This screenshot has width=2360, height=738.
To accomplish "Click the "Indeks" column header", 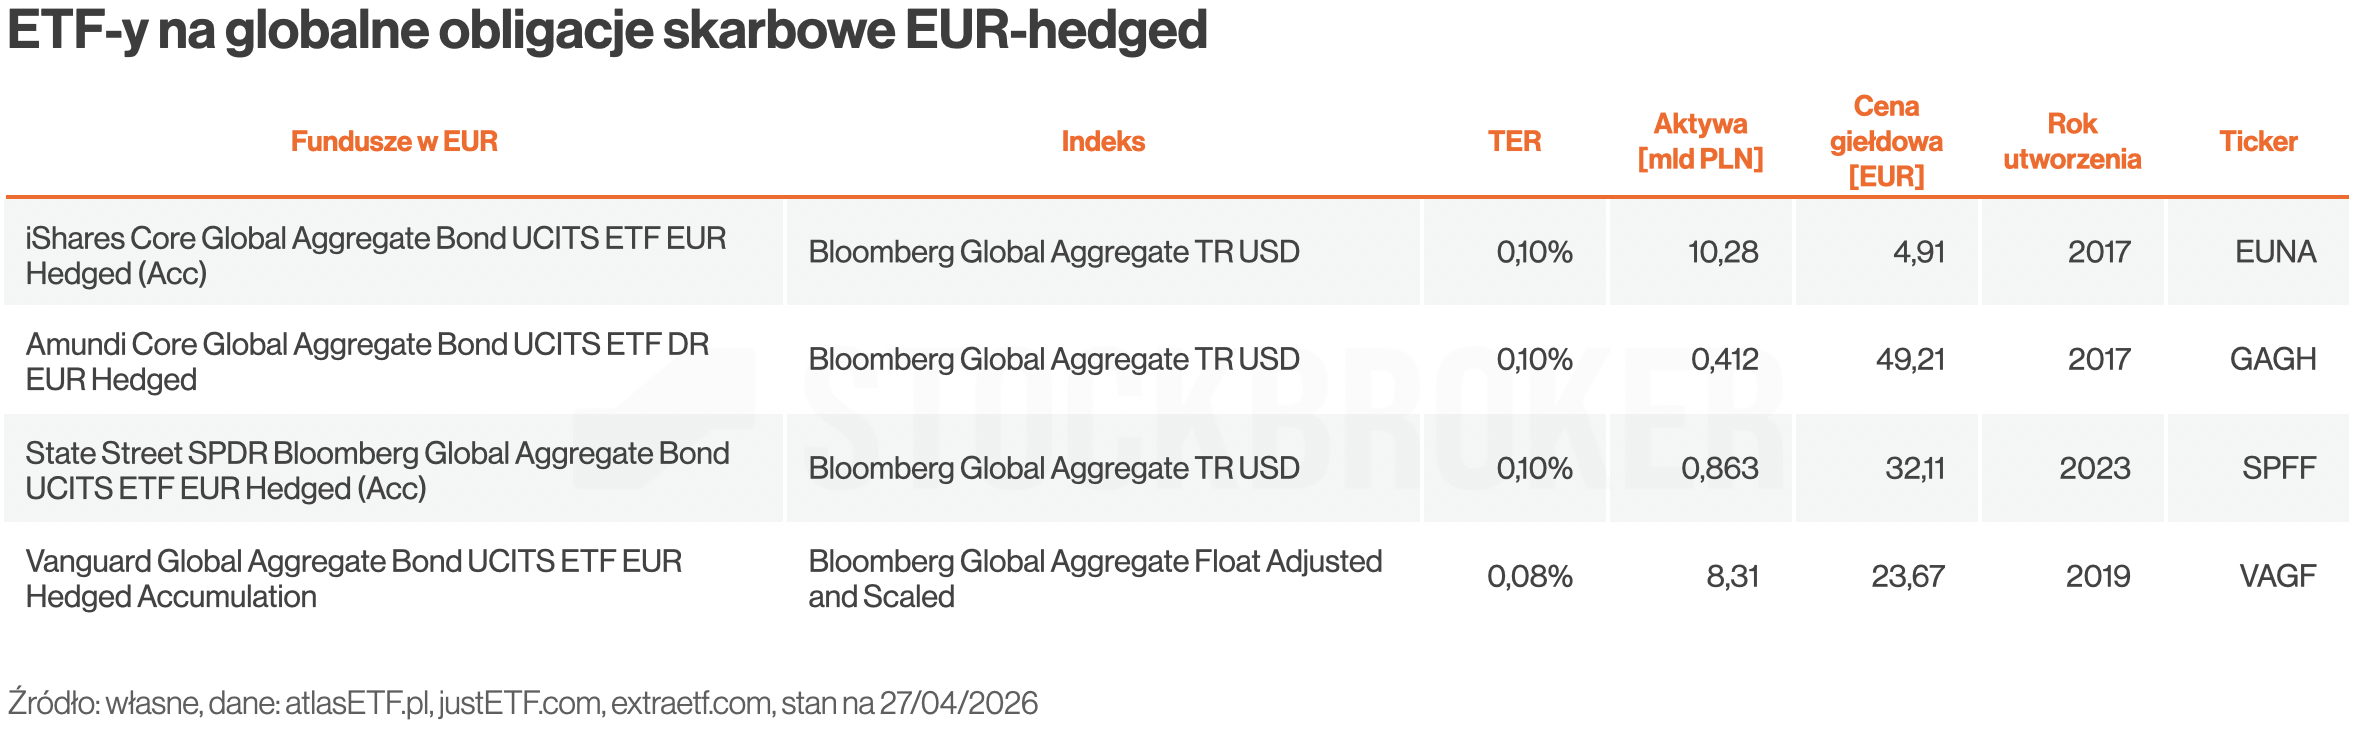I will click(1103, 142).
